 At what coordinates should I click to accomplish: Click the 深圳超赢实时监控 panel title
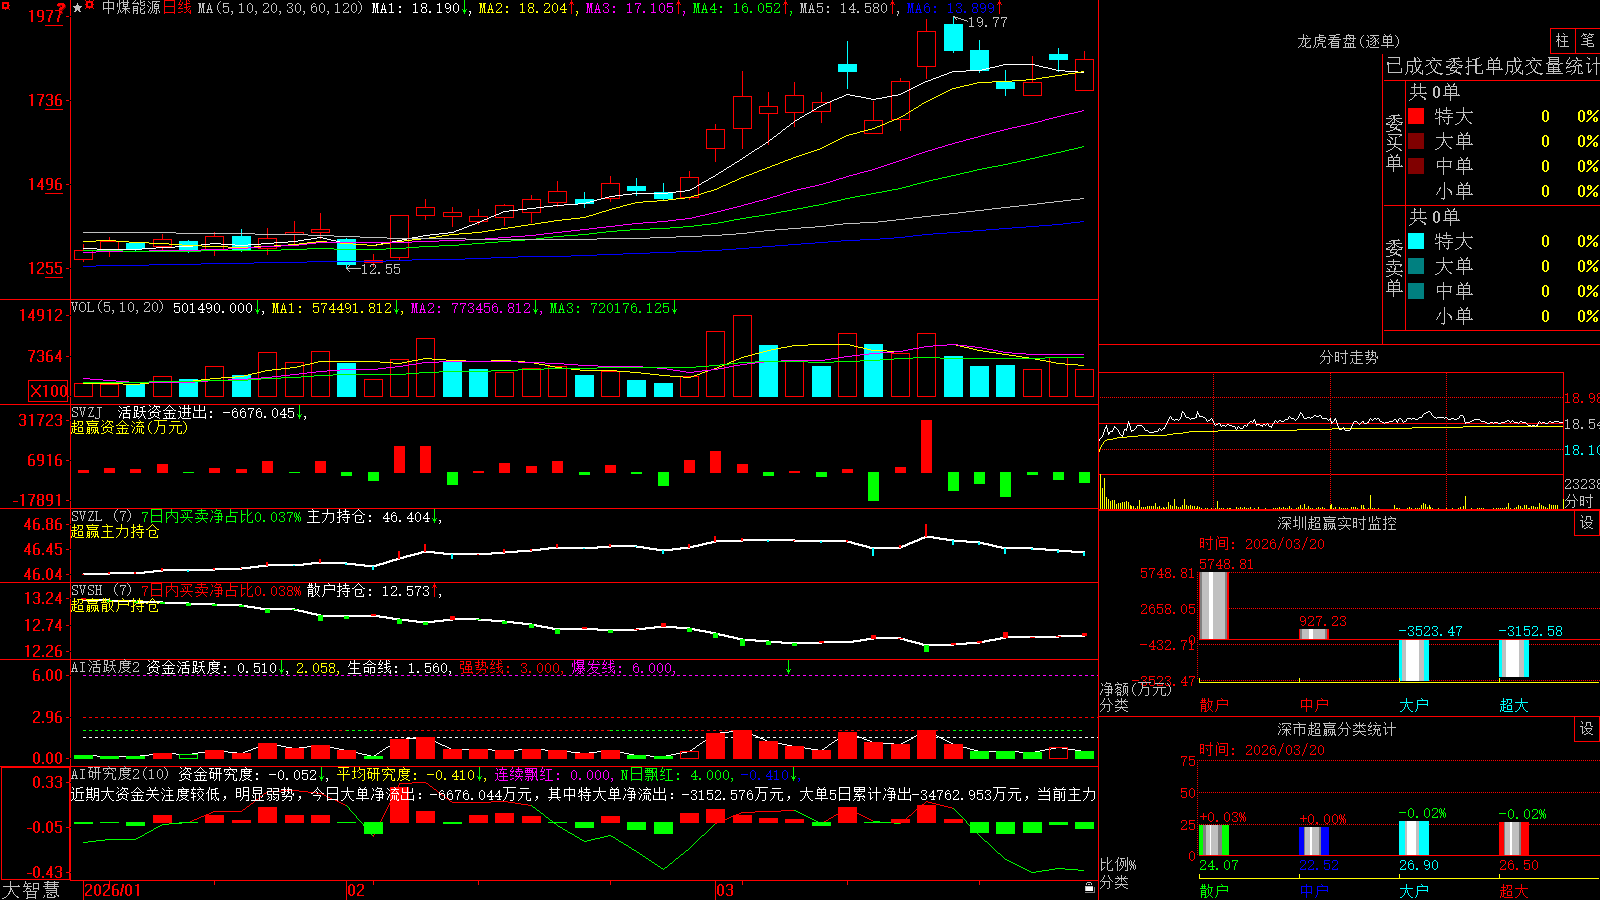pyautogui.click(x=1337, y=523)
